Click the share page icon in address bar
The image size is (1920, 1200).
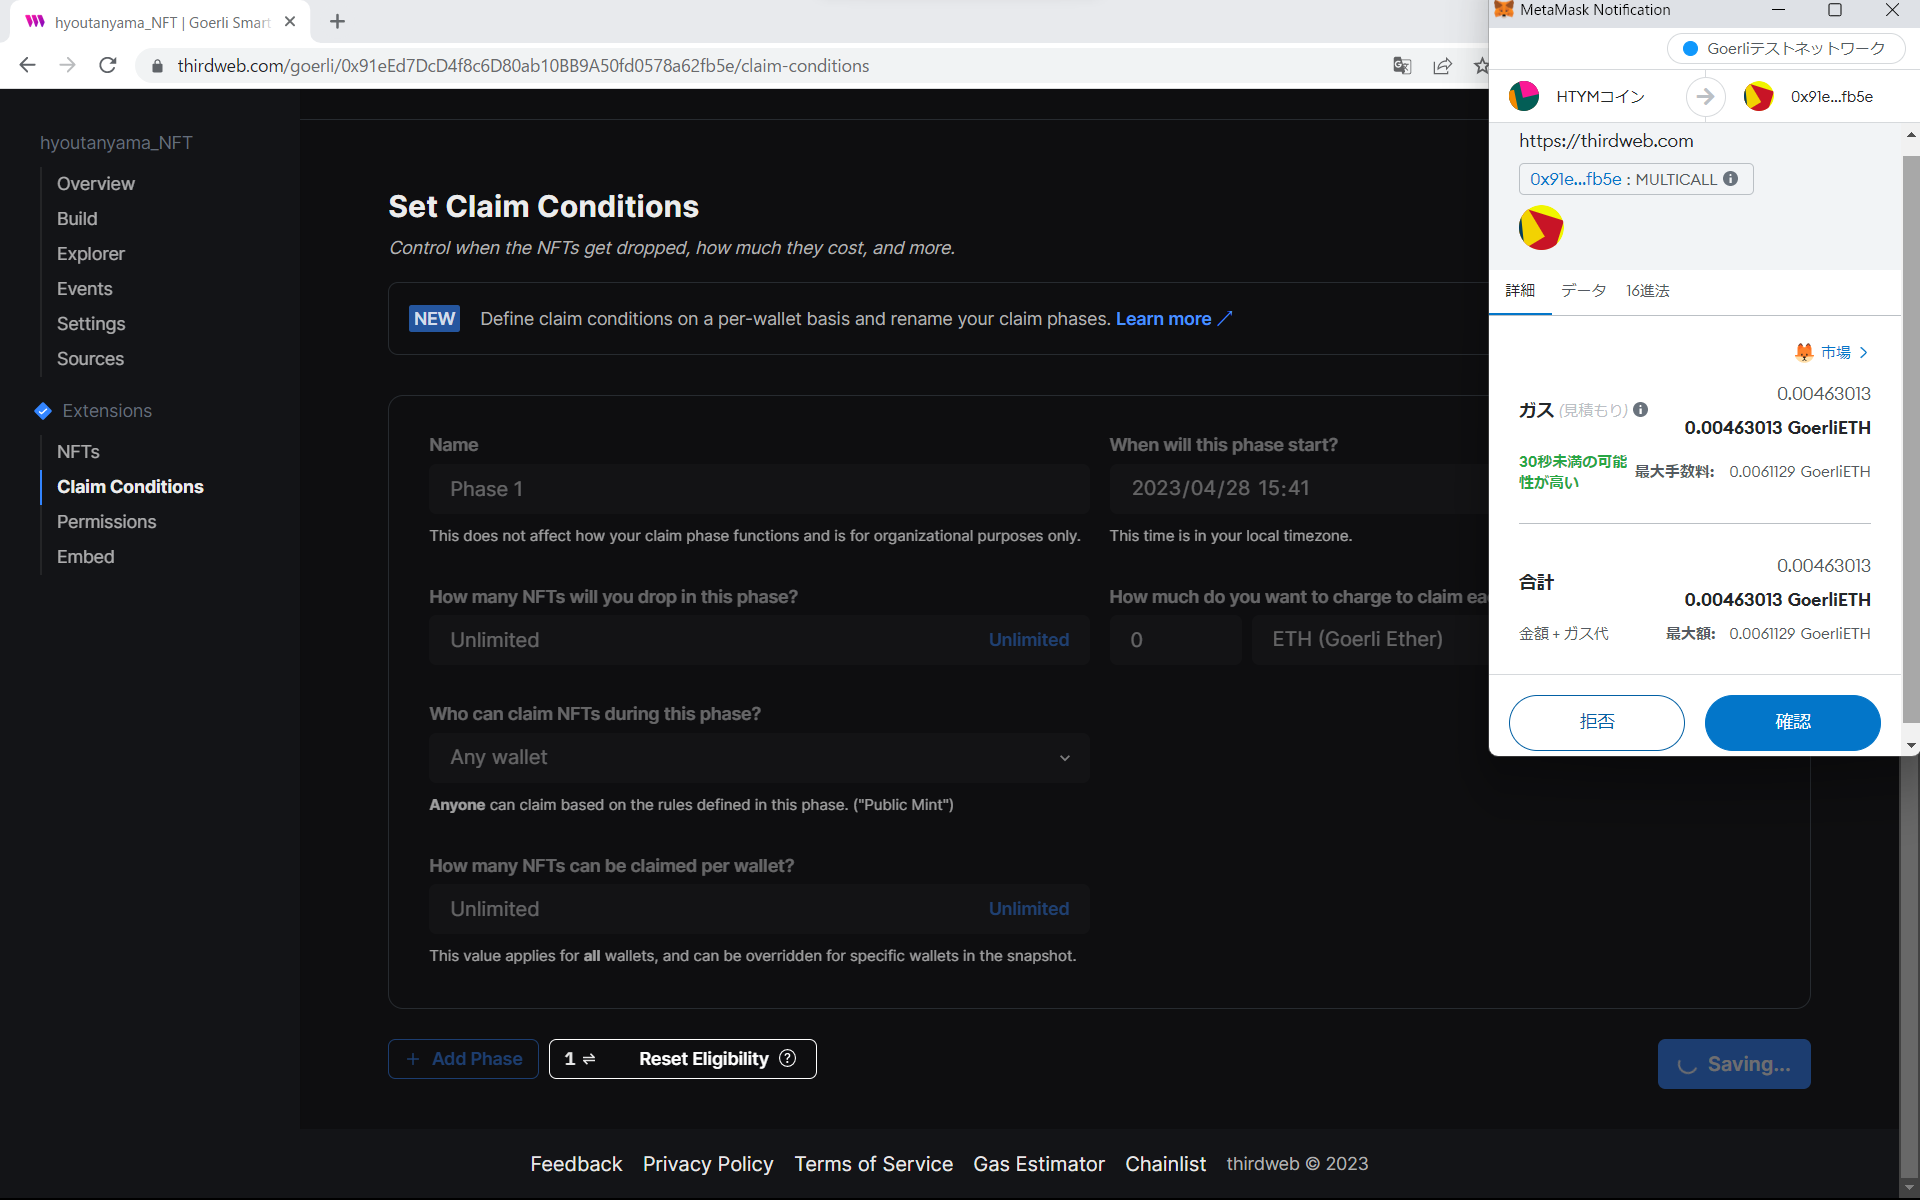1442,66
